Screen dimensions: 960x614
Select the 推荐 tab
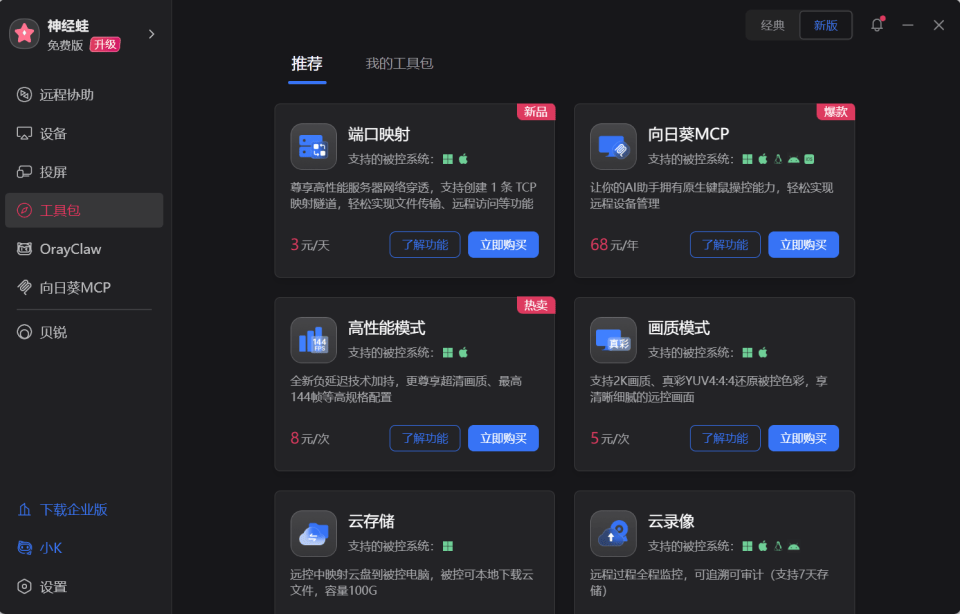pyautogui.click(x=307, y=64)
